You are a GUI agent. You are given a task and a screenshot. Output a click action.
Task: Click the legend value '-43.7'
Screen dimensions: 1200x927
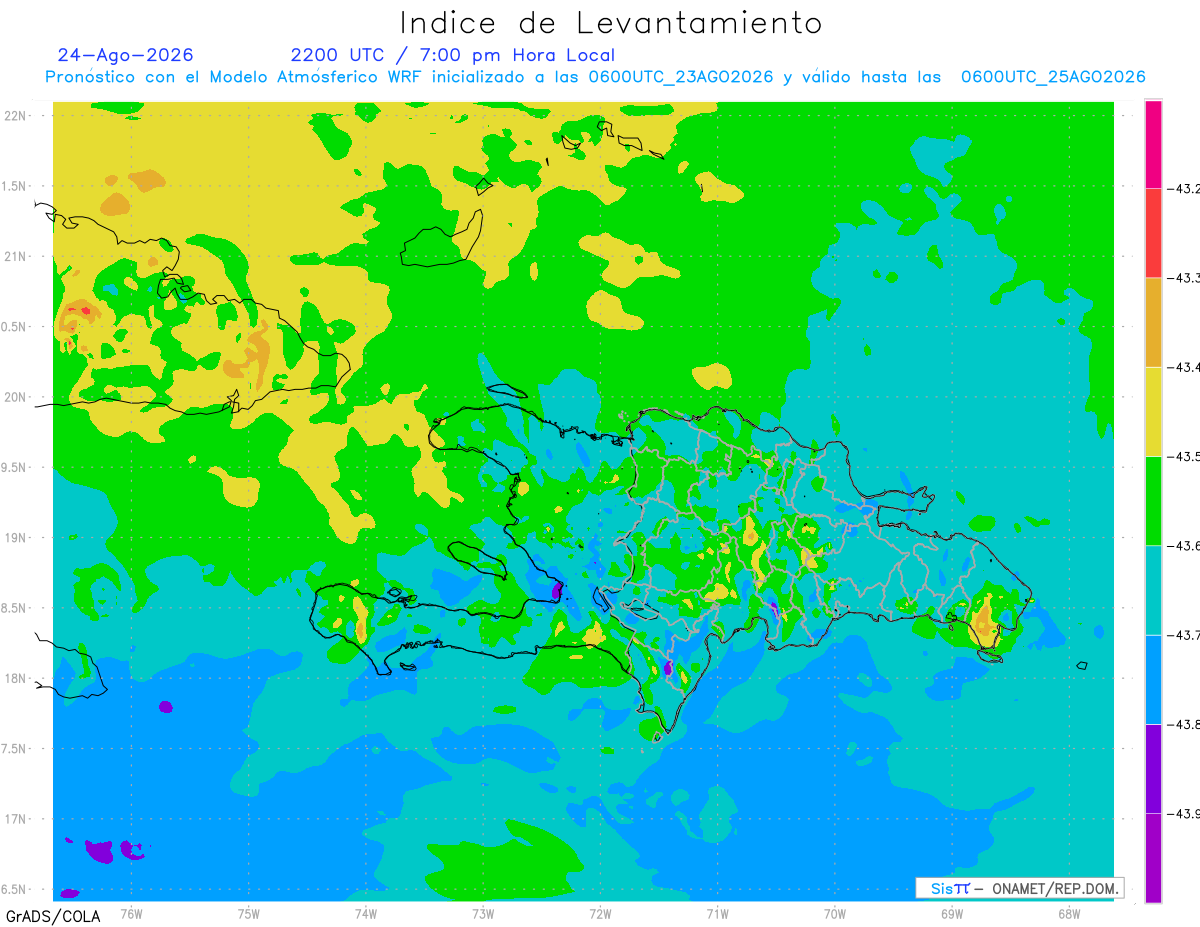pyautogui.click(x=1184, y=634)
